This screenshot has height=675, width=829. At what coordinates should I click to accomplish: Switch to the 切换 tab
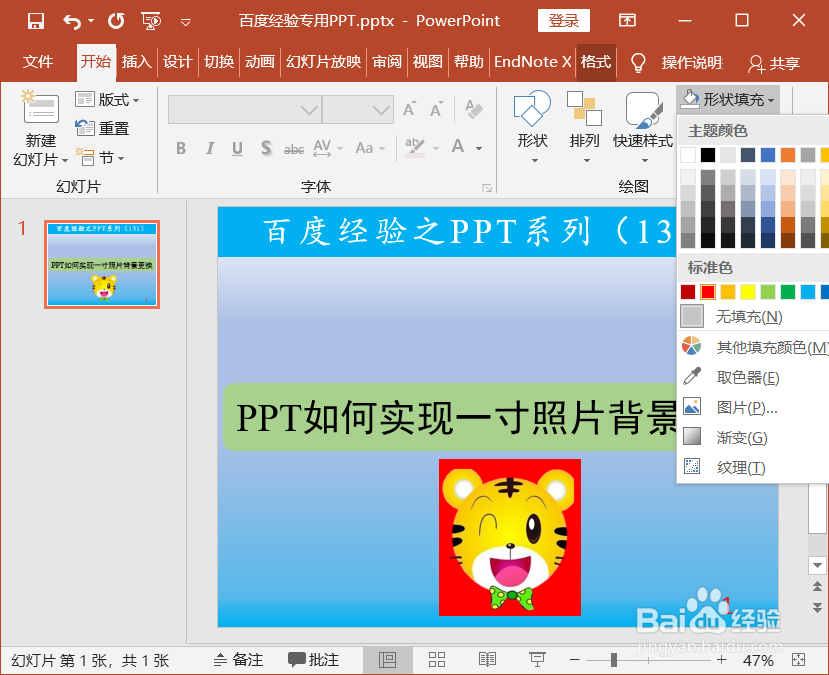[x=219, y=62]
